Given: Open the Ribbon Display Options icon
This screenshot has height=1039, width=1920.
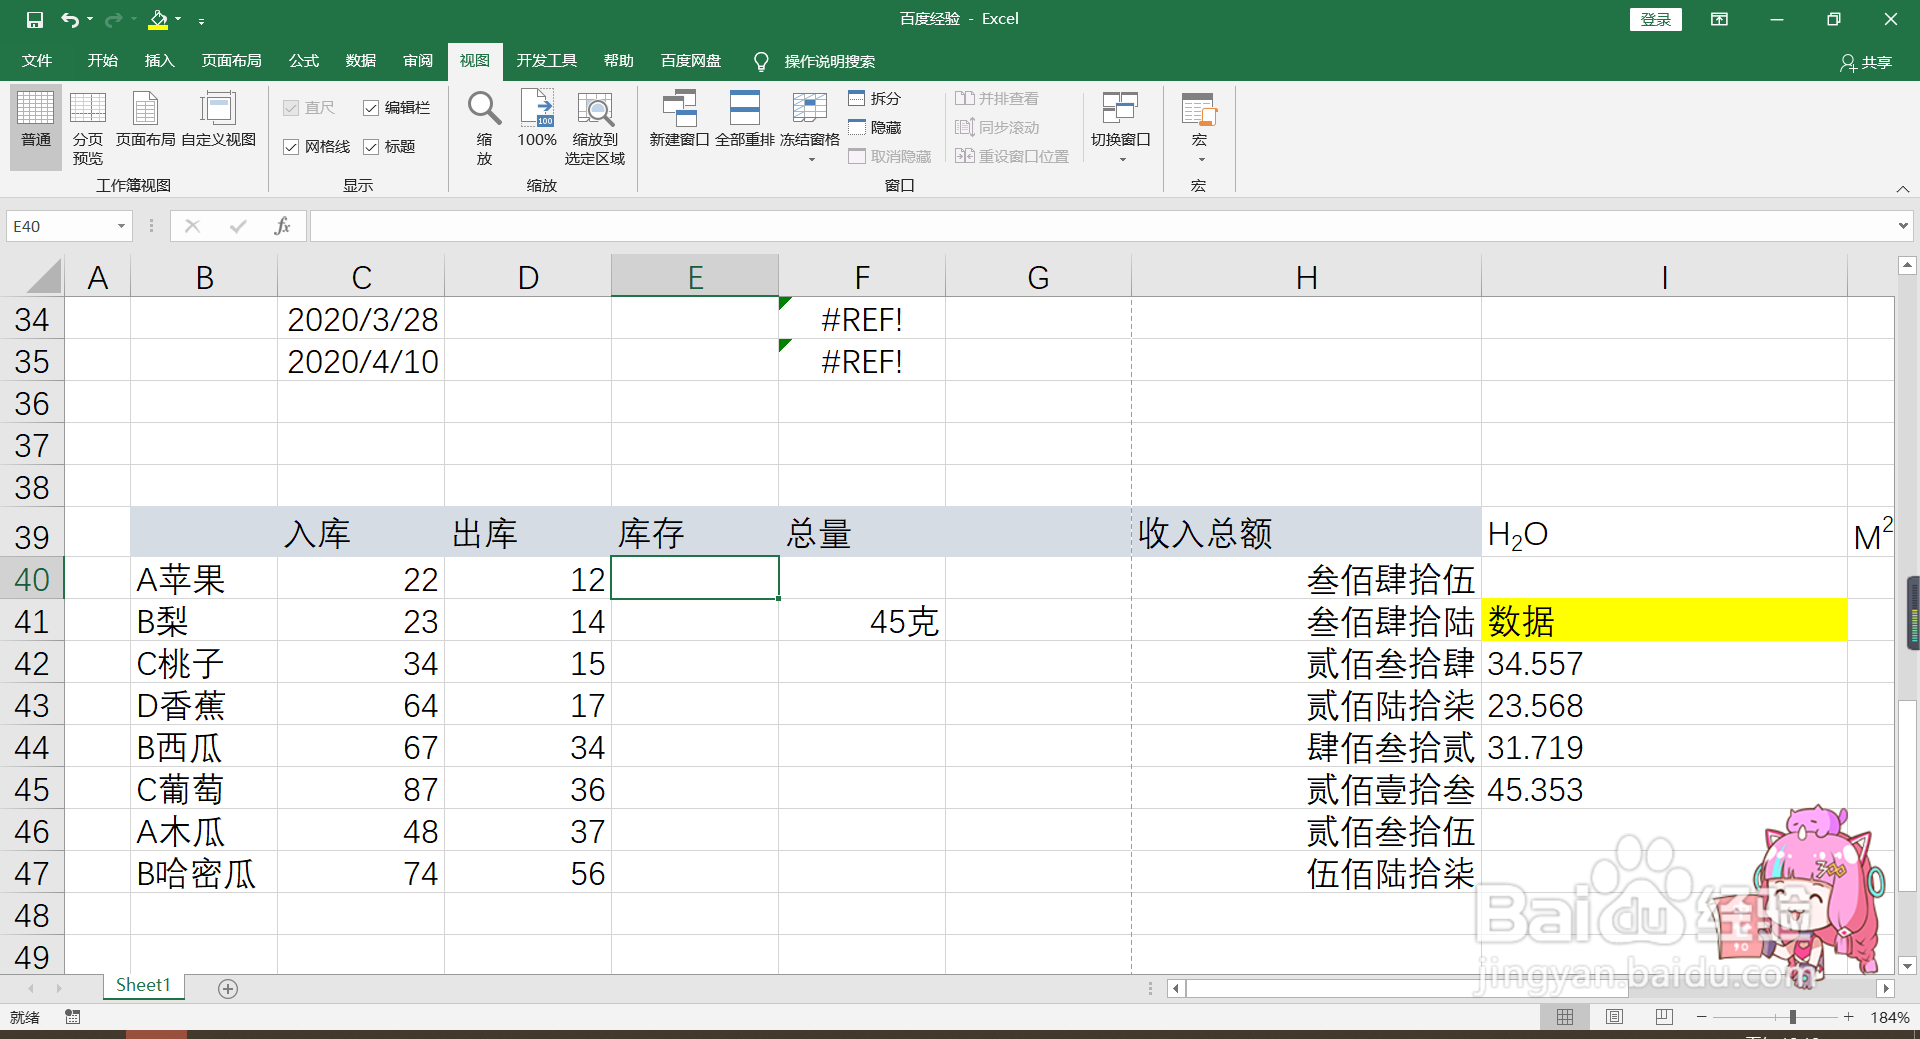Looking at the screenshot, I should click(1719, 19).
